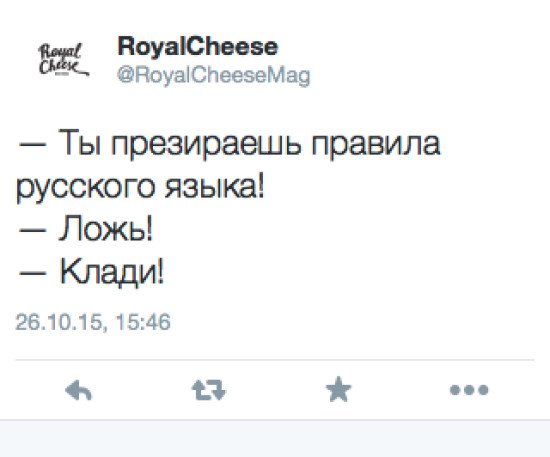Viewport: 550px width, 457px height.
Task: Click the word "правила" in the tweet
Action: tap(376, 144)
